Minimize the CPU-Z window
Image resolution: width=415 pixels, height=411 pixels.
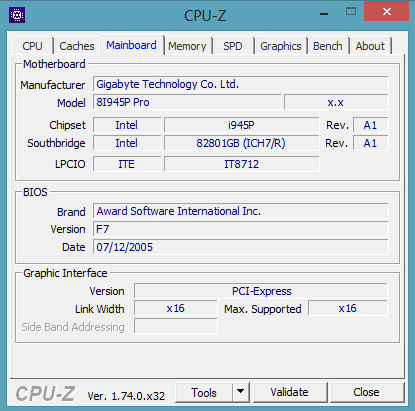point(324,14)
